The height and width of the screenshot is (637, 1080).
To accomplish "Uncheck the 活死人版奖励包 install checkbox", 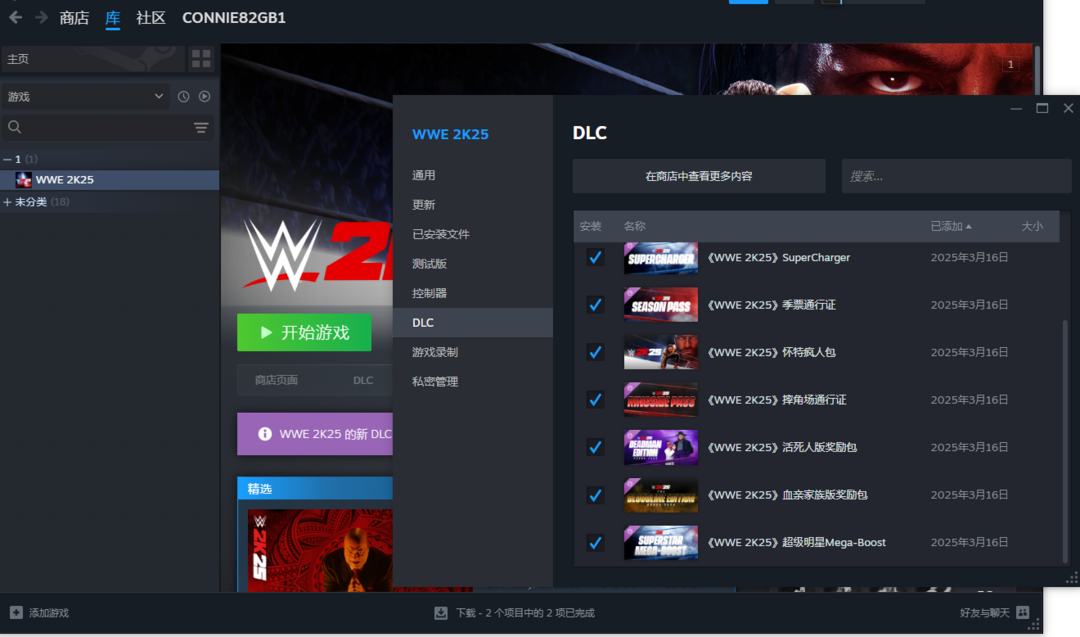I will point(595,448).
